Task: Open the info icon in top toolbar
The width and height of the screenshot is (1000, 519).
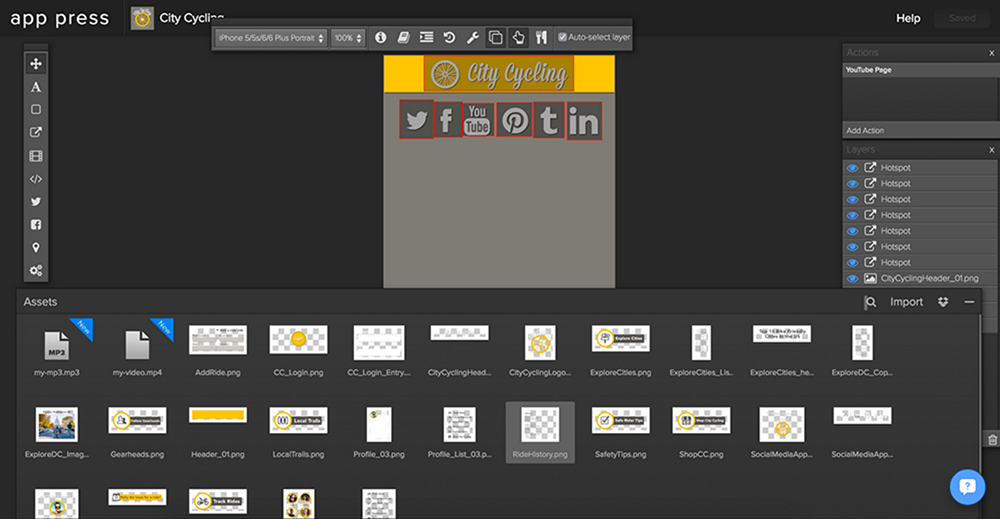Action: [x=380, y=38]
